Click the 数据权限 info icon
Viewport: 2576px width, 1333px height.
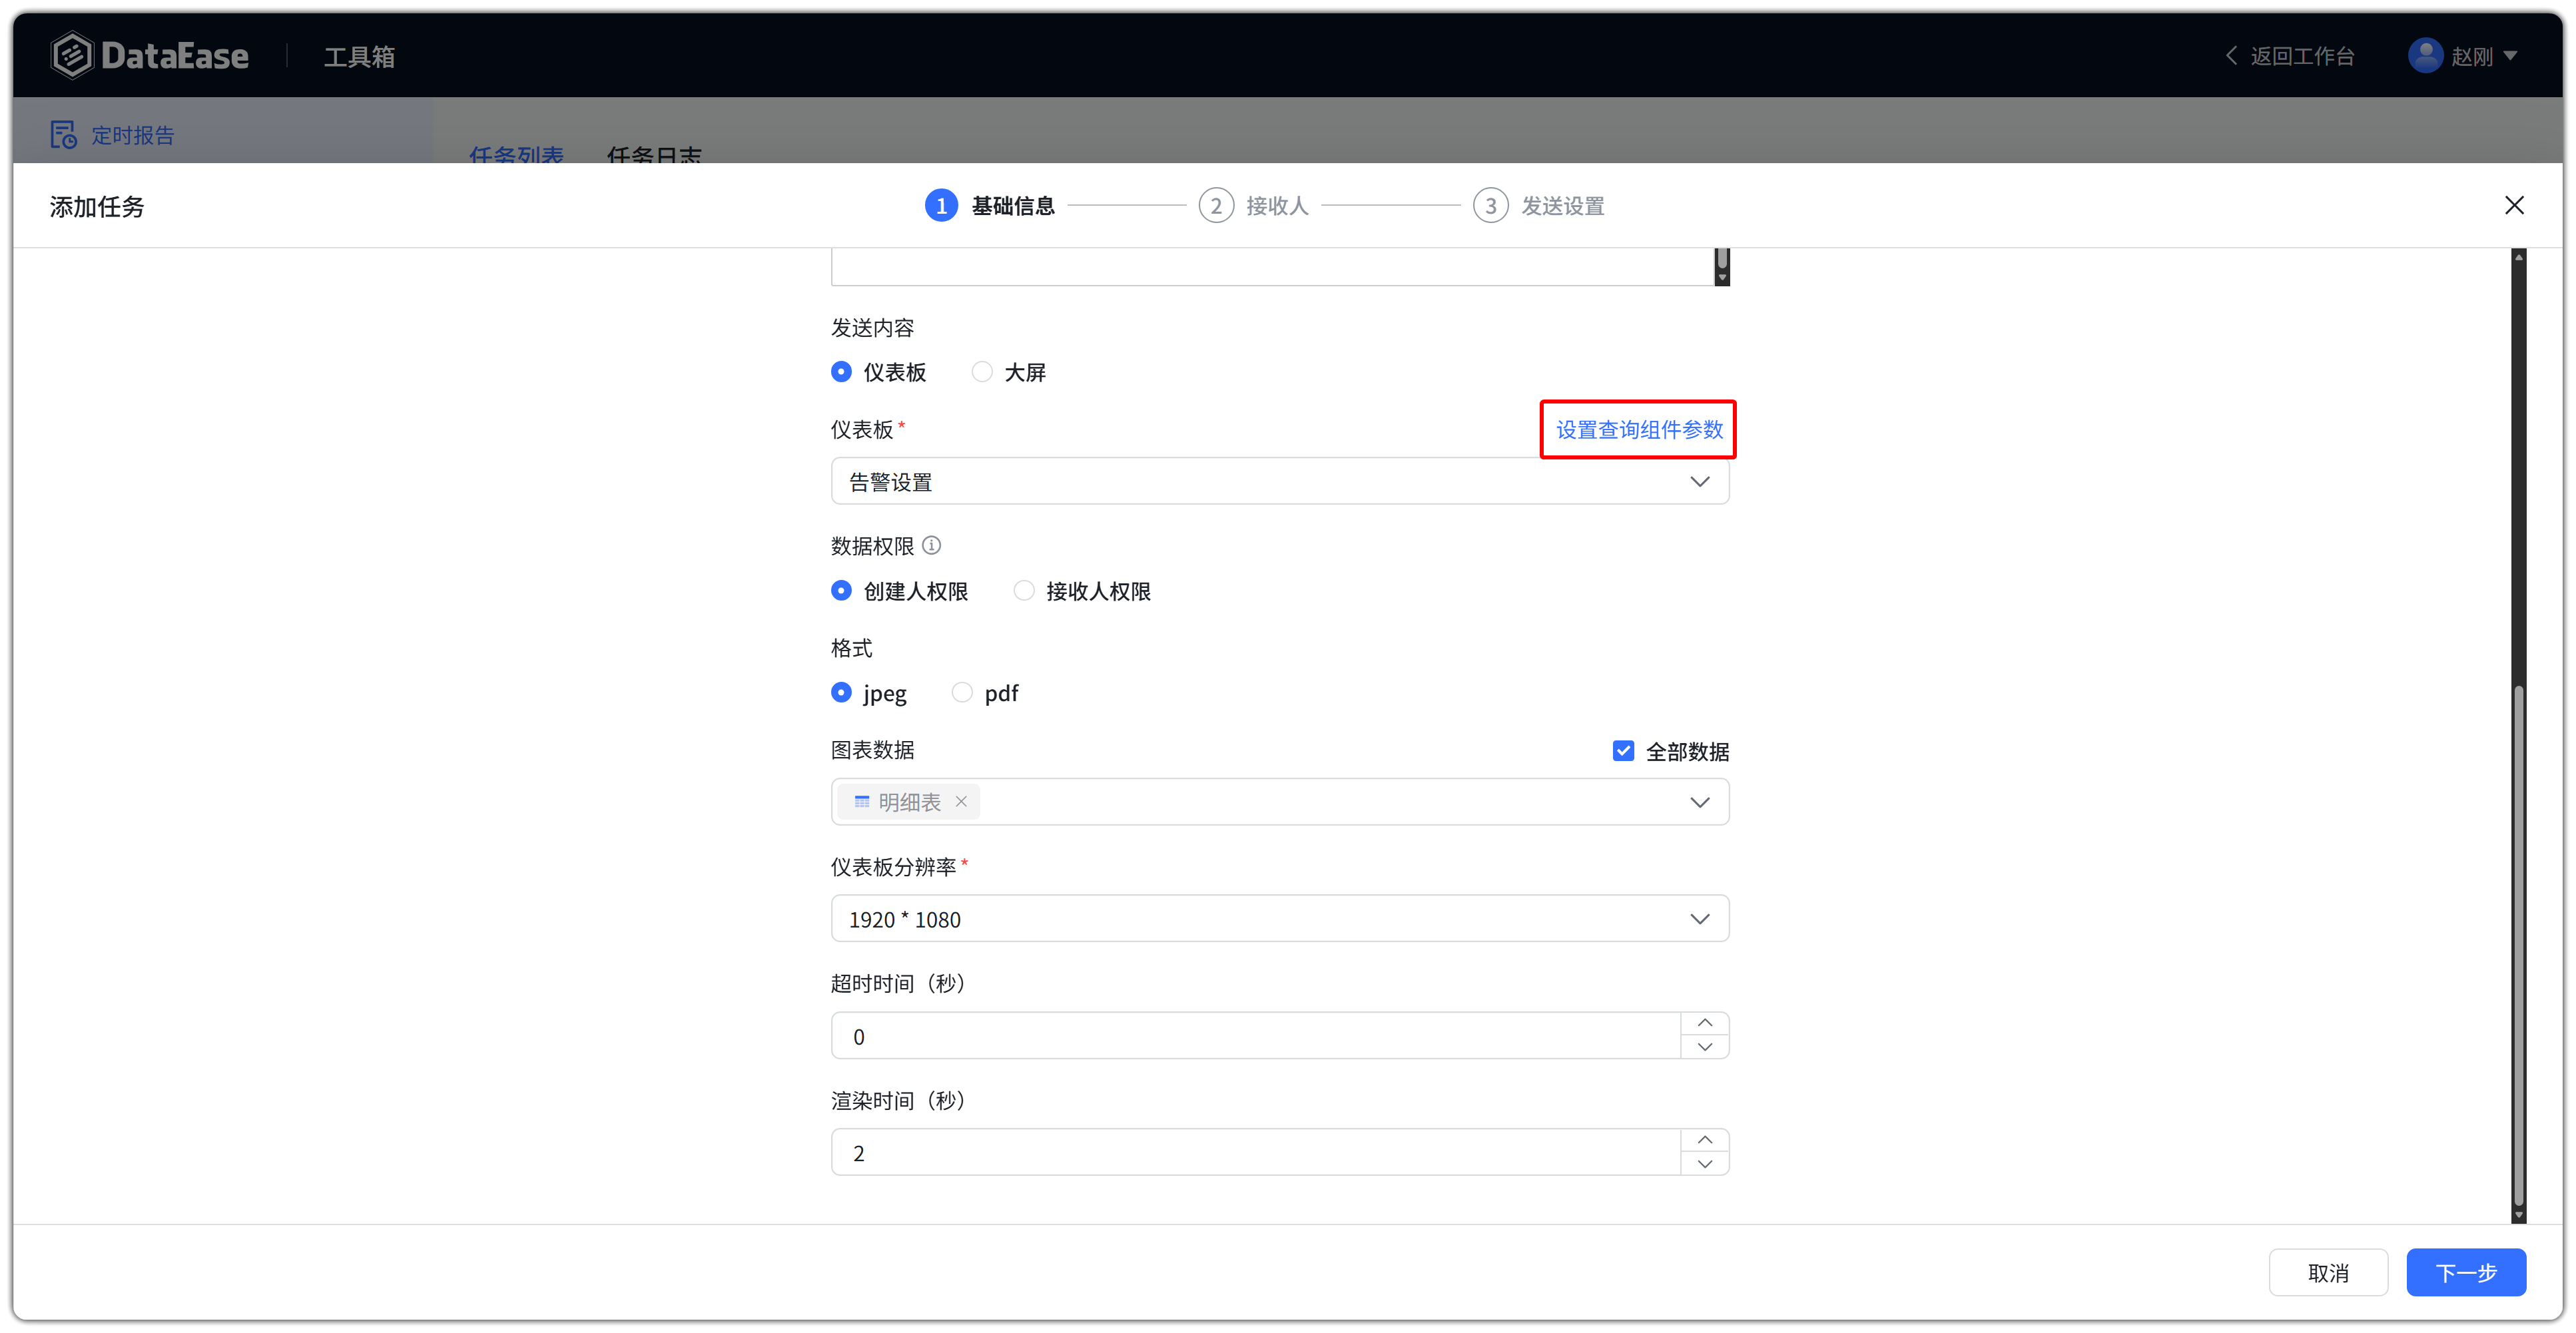coord(932,545)
